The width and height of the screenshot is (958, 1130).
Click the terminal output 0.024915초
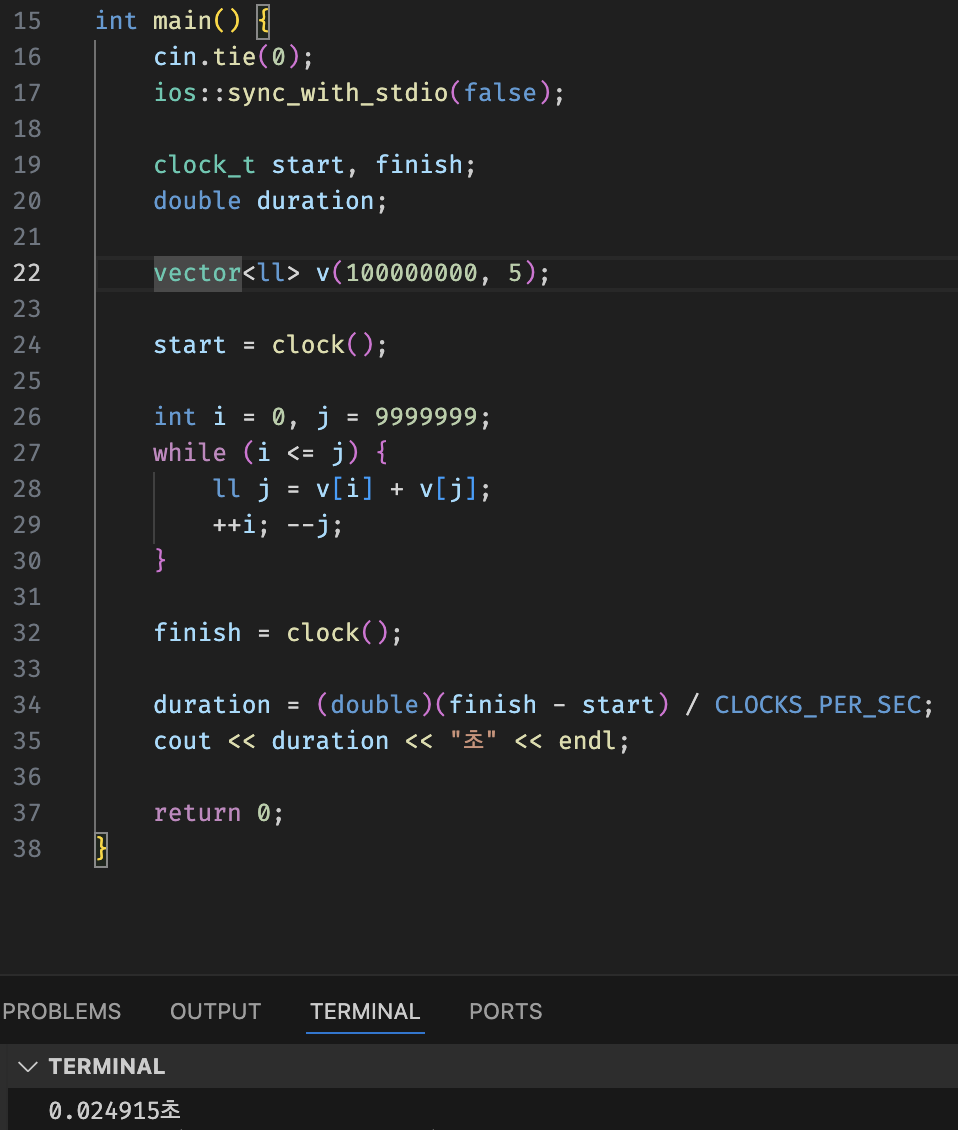pyautogui.click(x=115, y=1111)
